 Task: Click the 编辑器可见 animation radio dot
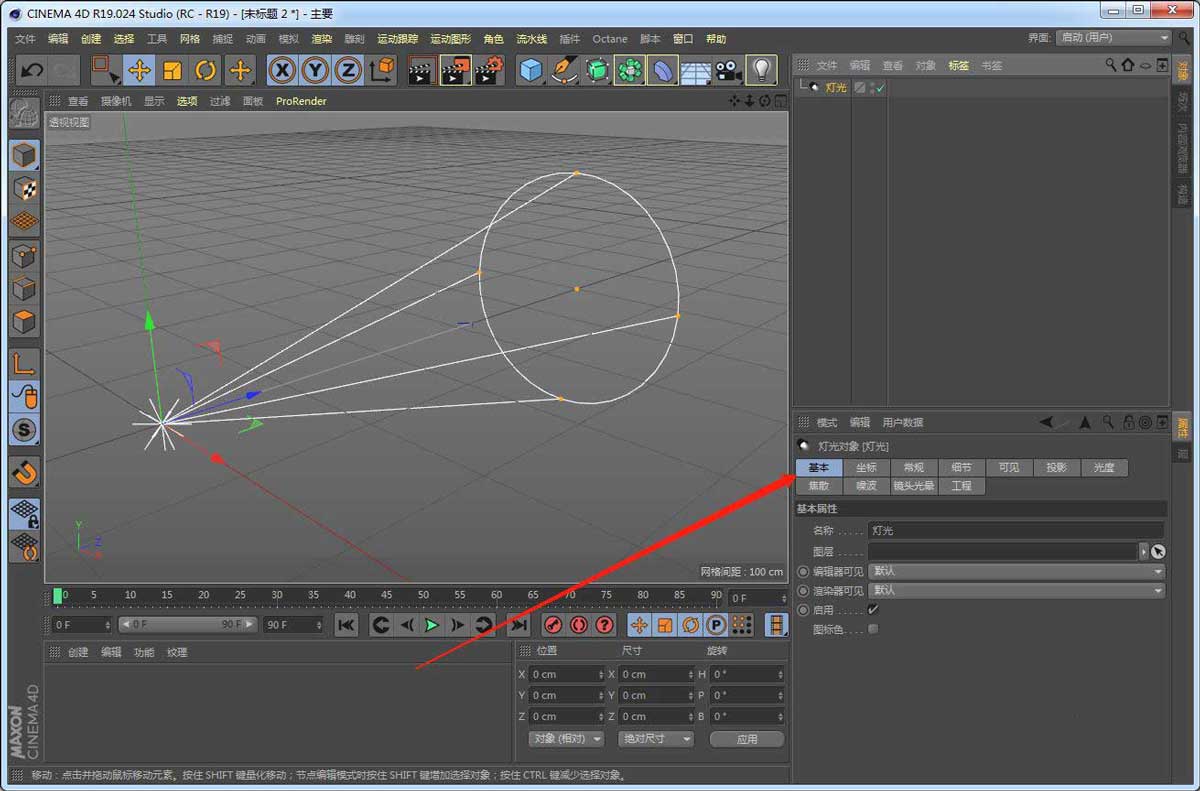(x=803, y=571)
